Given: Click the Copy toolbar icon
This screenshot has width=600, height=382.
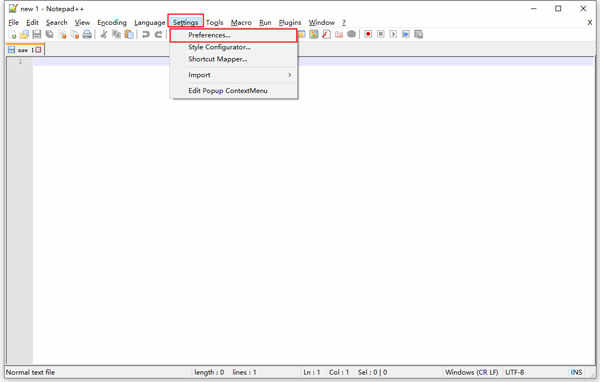Looking at the screenshot, I should coord(116,35).
